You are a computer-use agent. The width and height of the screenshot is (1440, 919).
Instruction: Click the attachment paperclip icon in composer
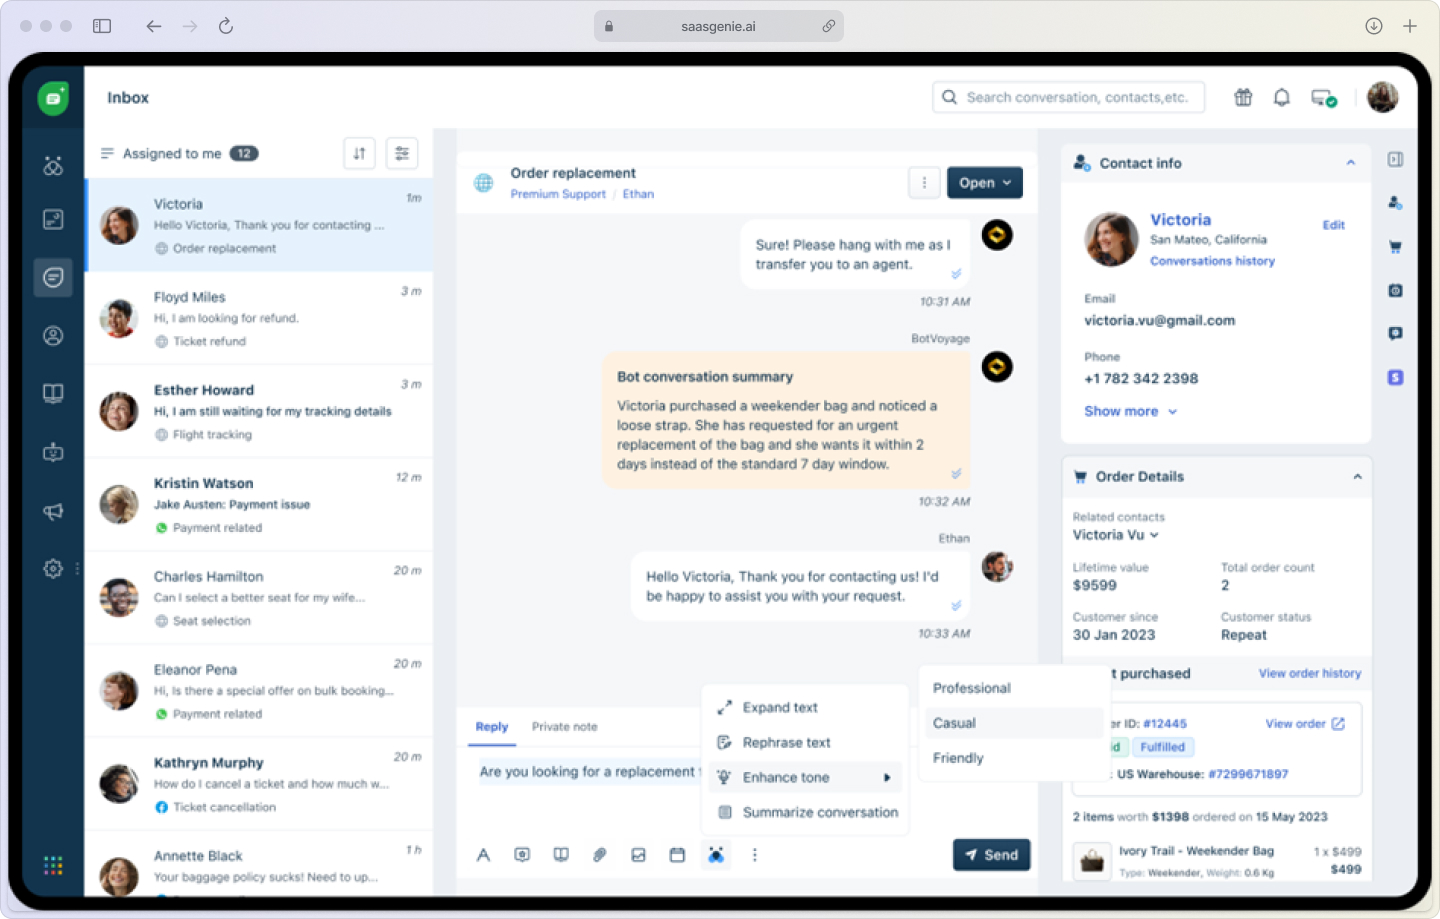point(599,855)
